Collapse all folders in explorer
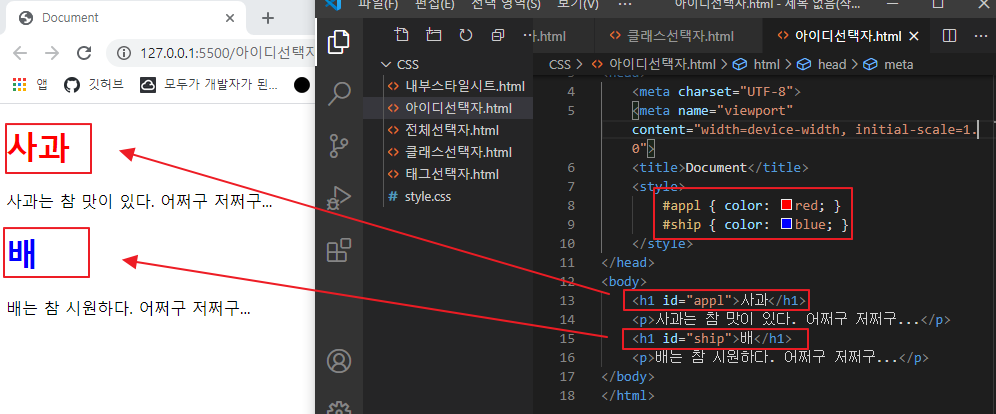This screenshot has height=414, width=996. pyautogui.click(x=498, y=36)
